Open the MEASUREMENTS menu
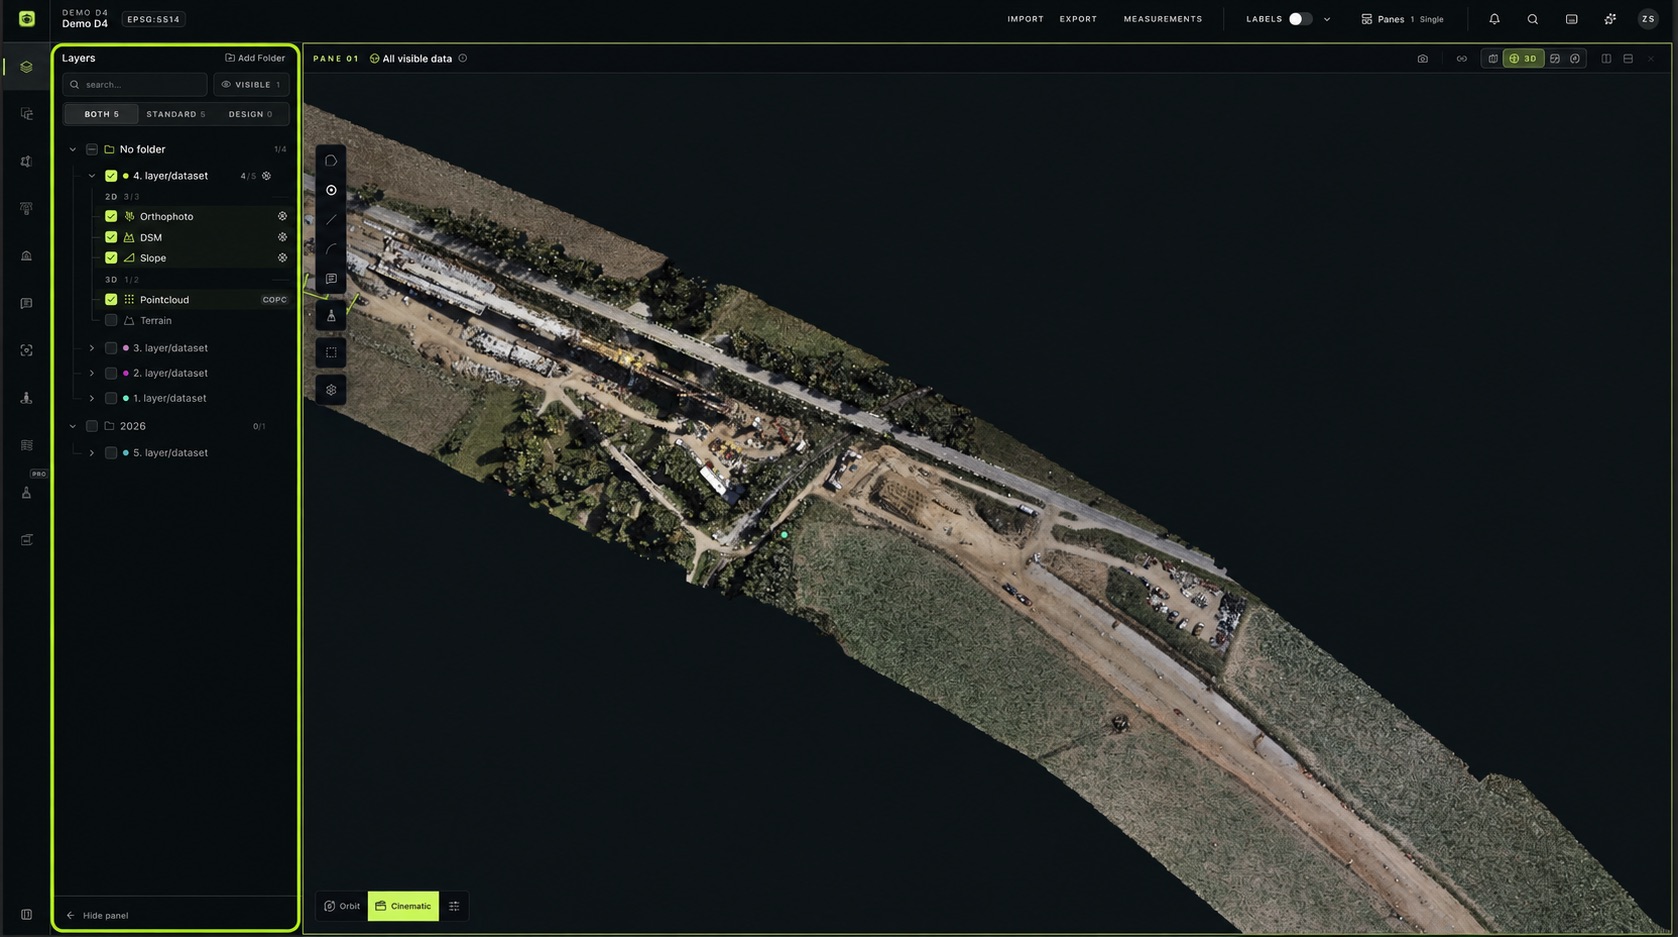The width and height of the screenshot is (1678, 937). pyautogui.click(x=1163, y=19)
